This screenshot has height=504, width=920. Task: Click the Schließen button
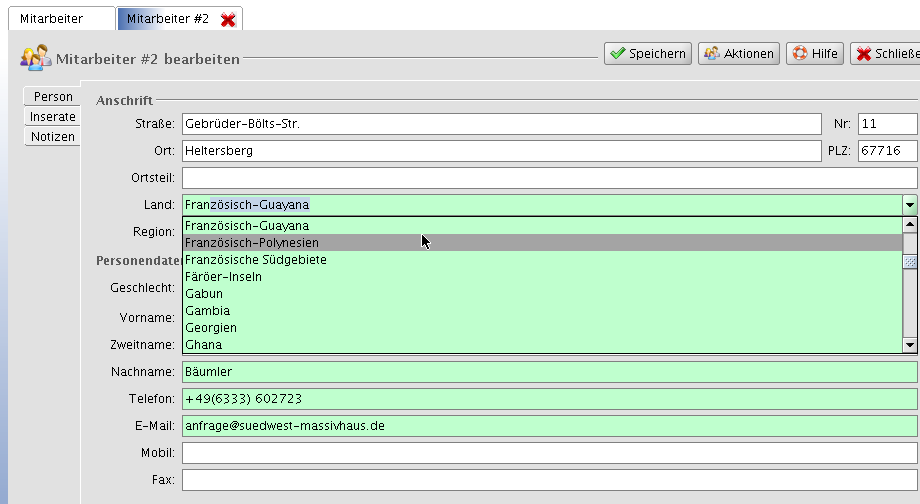[886, 54]
